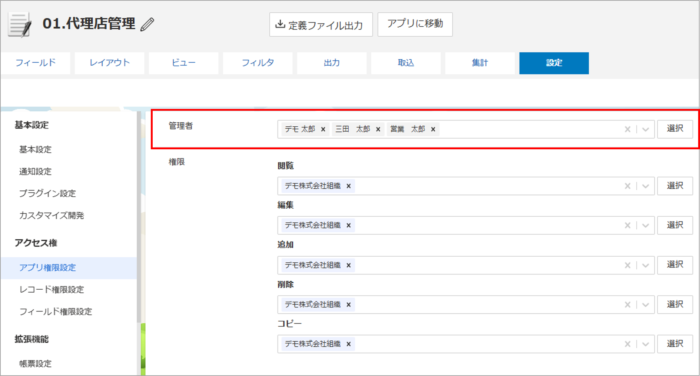Image resolution: width=700 pixels, height=376 pixels.
Task: Click 選択 button for 削除
Action: pos(675,304)
